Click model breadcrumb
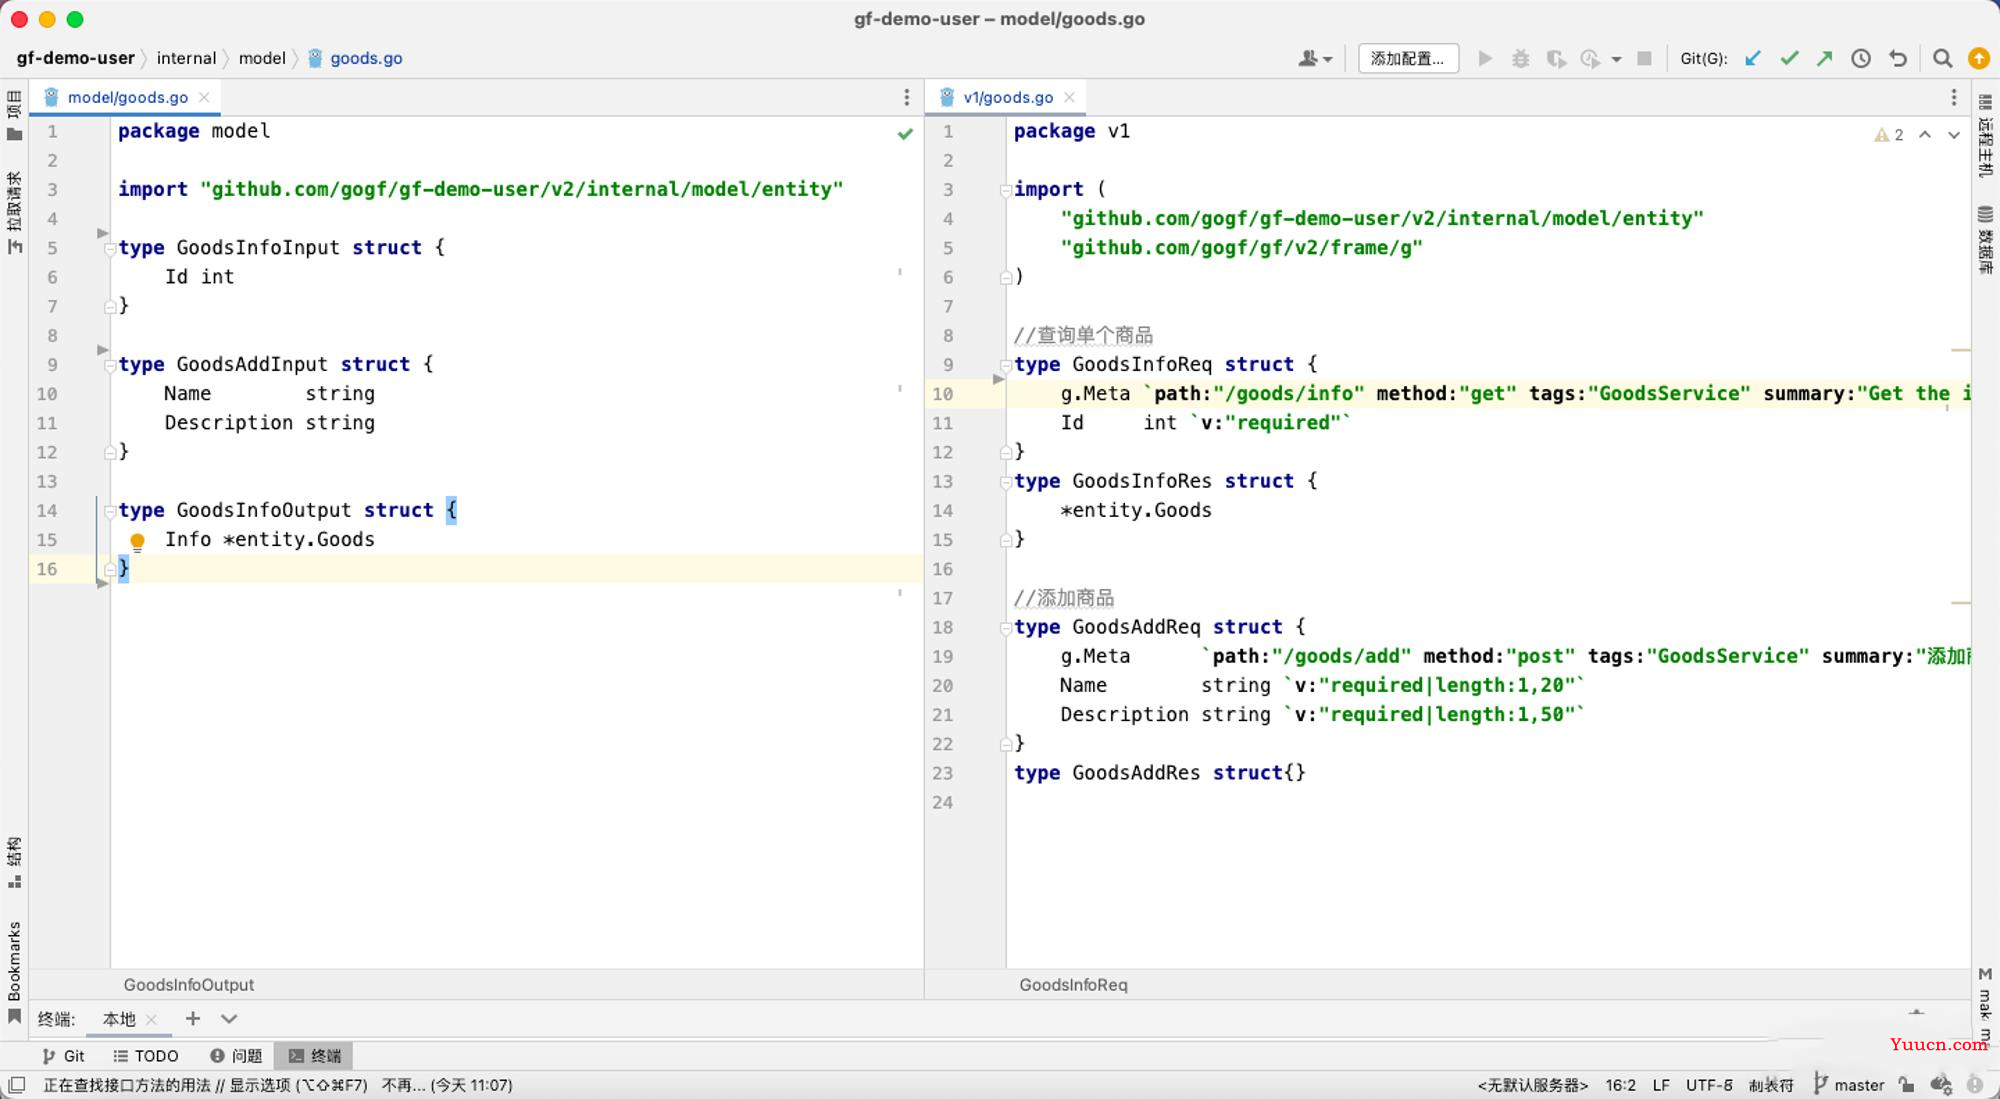 tap(262, 58)
